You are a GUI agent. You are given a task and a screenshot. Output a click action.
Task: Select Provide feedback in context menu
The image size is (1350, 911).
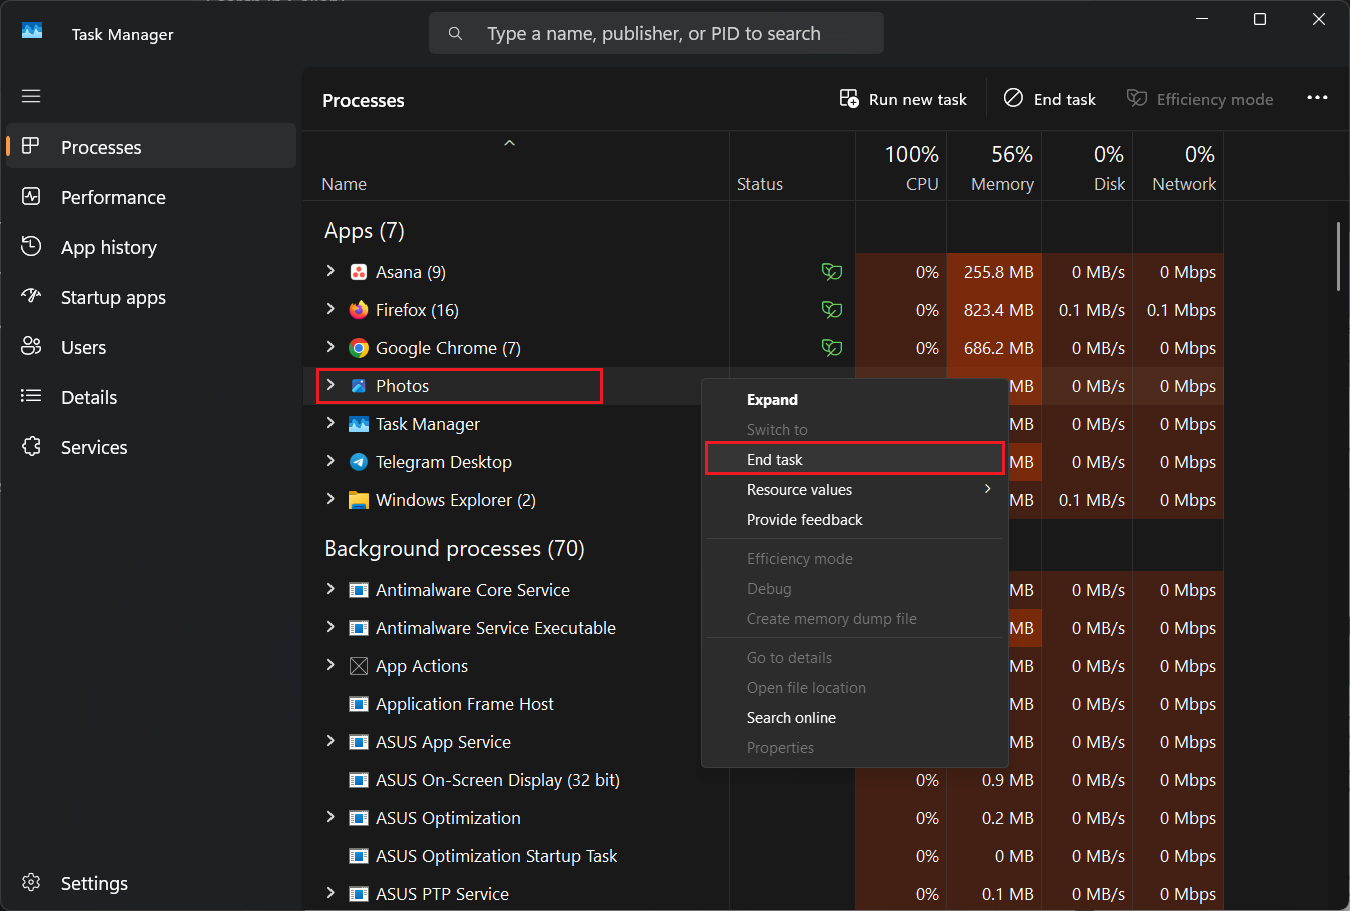804,520
